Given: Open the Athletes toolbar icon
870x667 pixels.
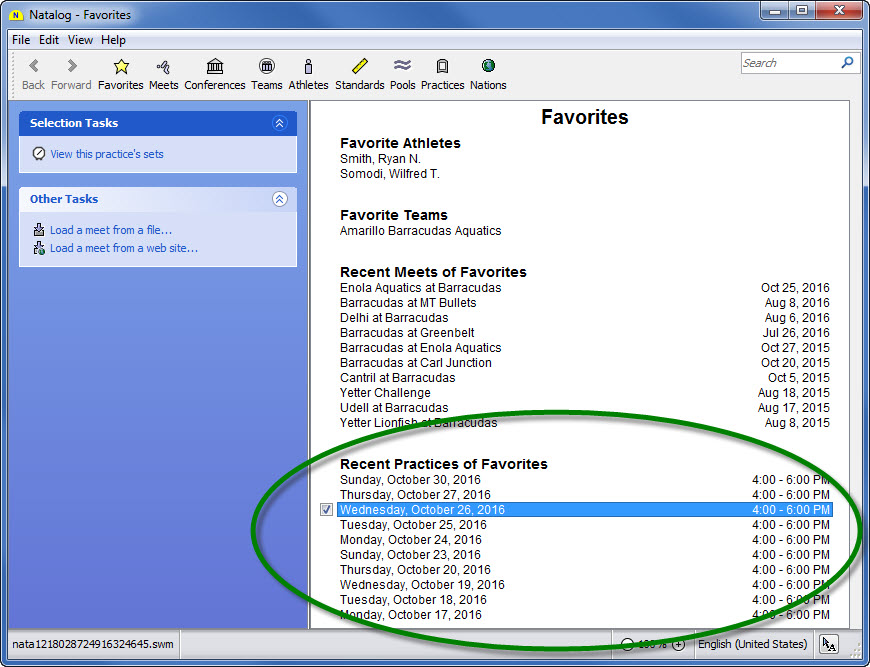Looking at the screenshot, I should (308, 67).
